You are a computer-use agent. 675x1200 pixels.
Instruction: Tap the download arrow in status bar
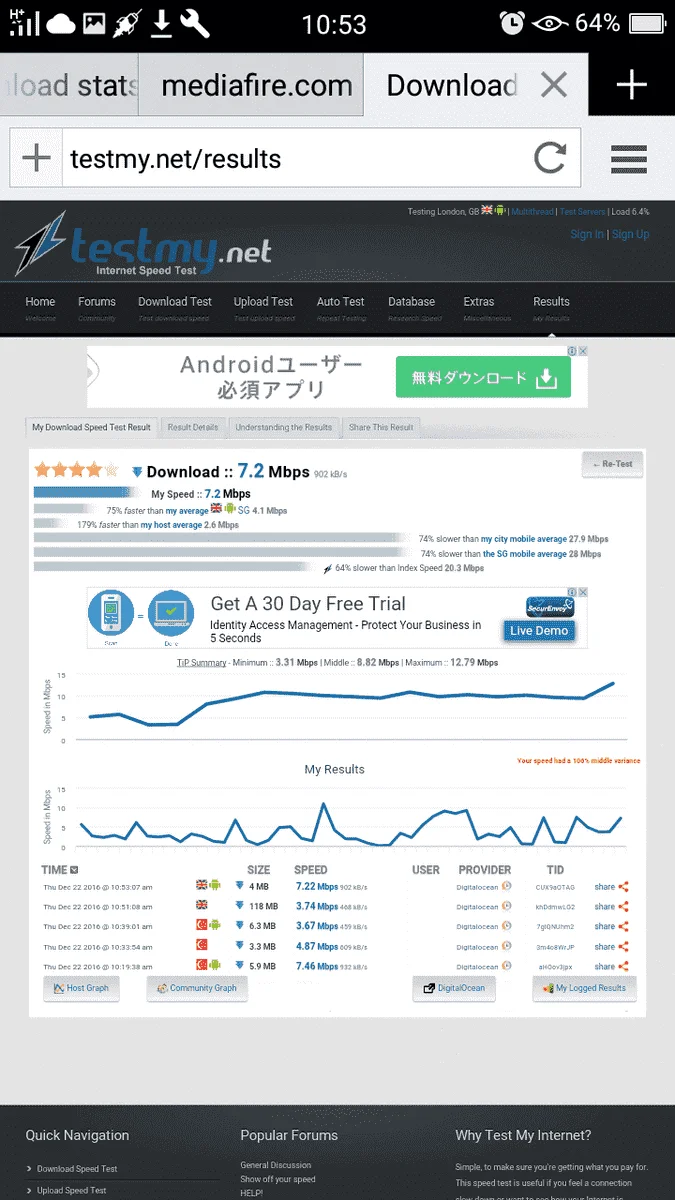(x=161, y=22)
